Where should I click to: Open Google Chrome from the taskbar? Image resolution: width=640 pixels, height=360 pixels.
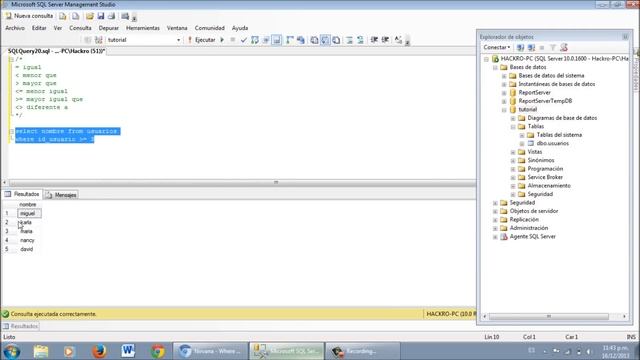click(158, 351)
